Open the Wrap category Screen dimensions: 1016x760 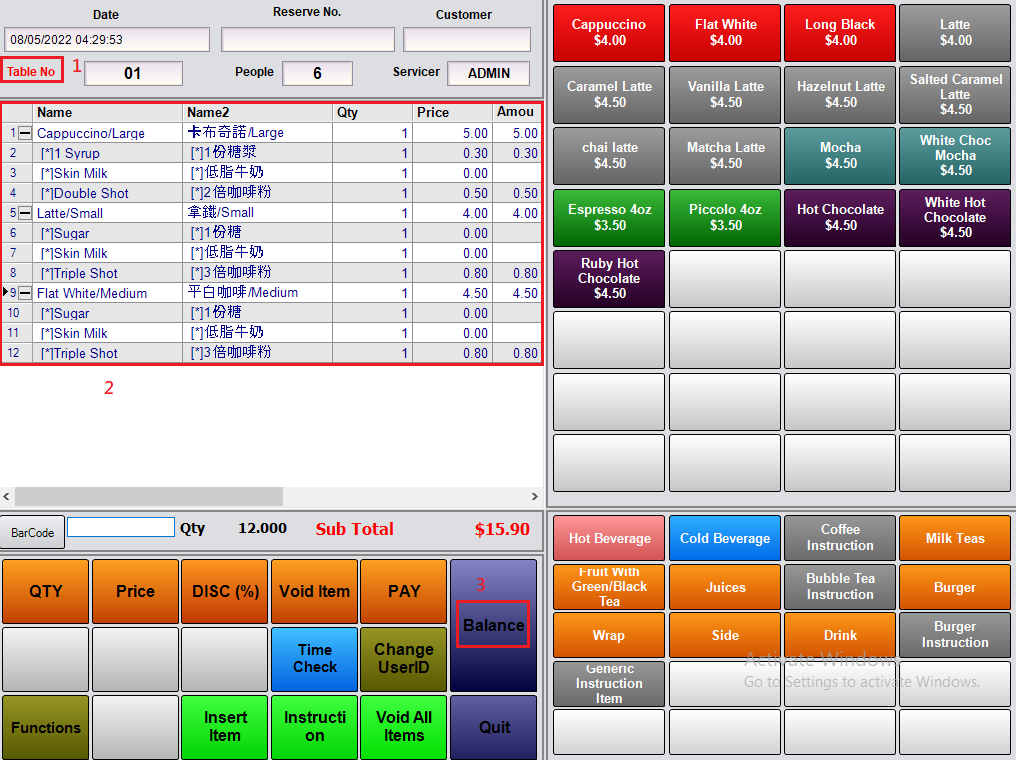(x=609, y=635)
